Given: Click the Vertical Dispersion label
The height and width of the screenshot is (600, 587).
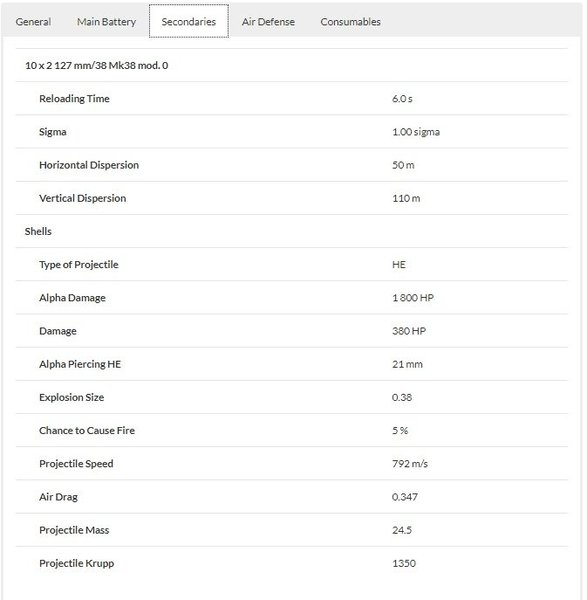Looking at the screenshot, I should point(82,198).
